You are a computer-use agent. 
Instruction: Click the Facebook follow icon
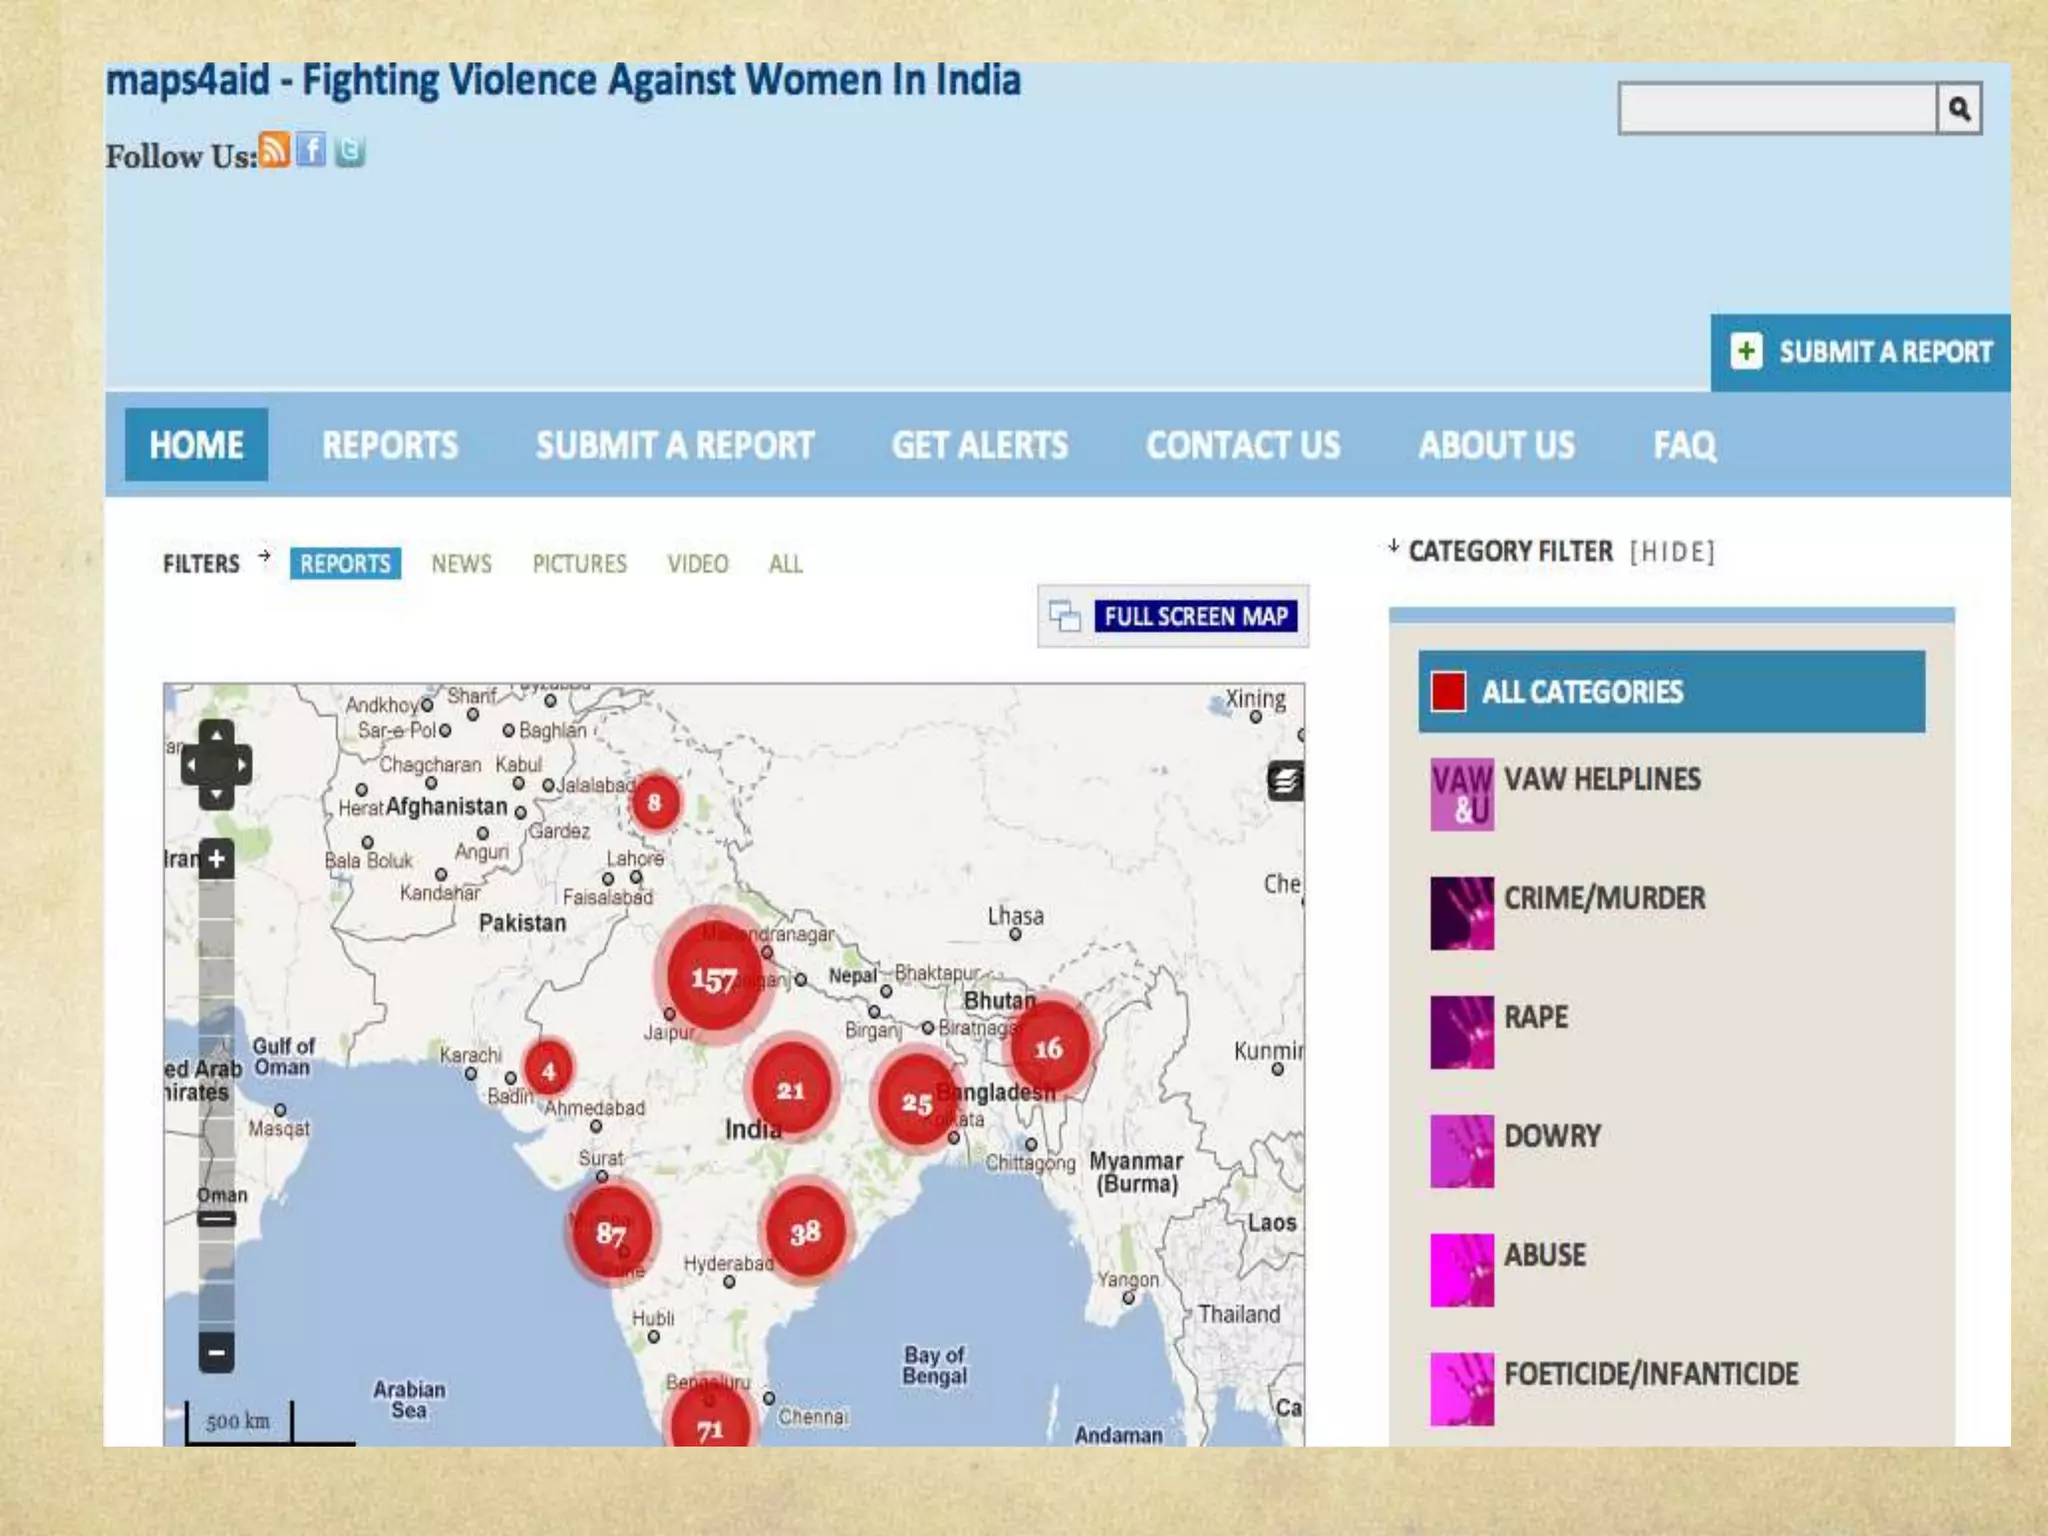(x=311, y=151)
